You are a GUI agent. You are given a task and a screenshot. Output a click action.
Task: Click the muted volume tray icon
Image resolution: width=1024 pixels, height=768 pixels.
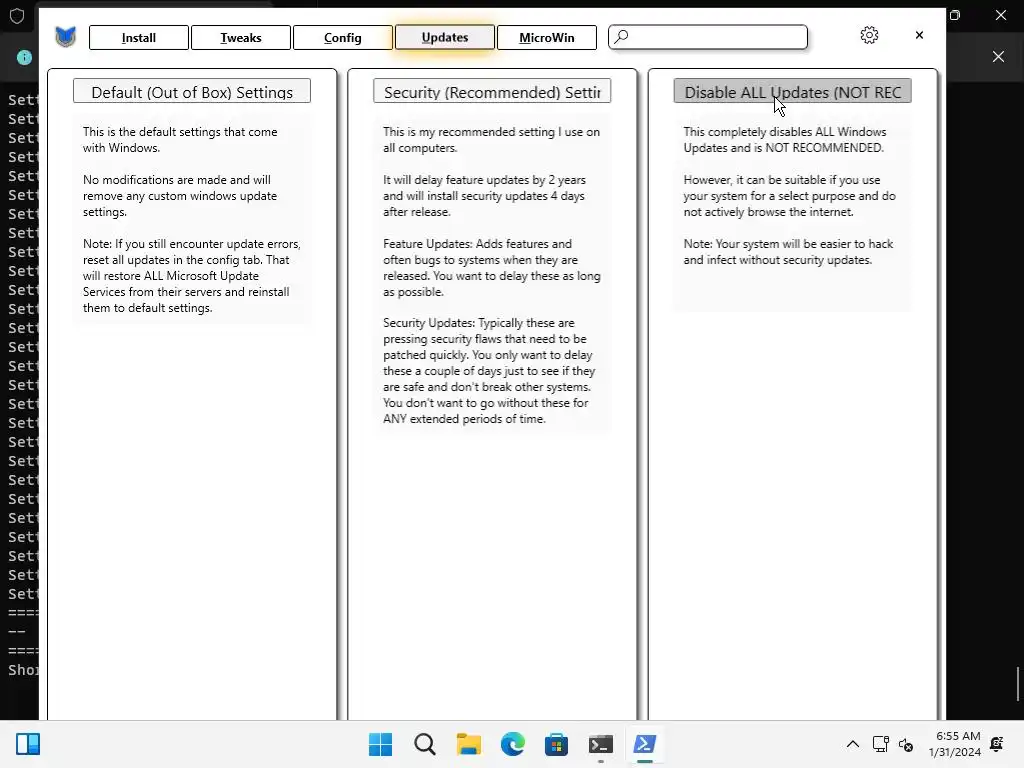906,744
